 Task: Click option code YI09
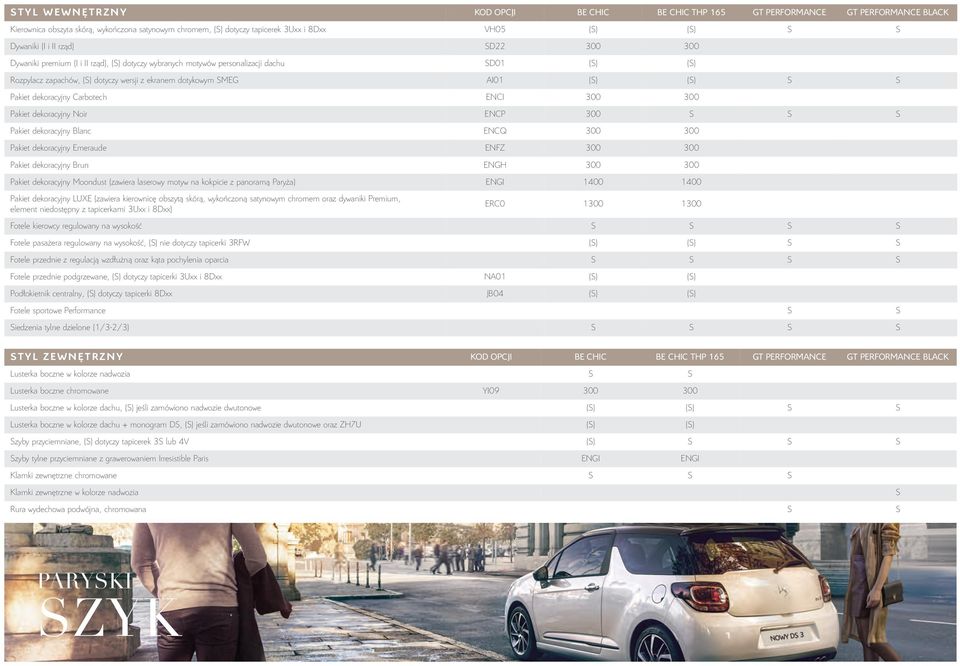click(490, 391)
